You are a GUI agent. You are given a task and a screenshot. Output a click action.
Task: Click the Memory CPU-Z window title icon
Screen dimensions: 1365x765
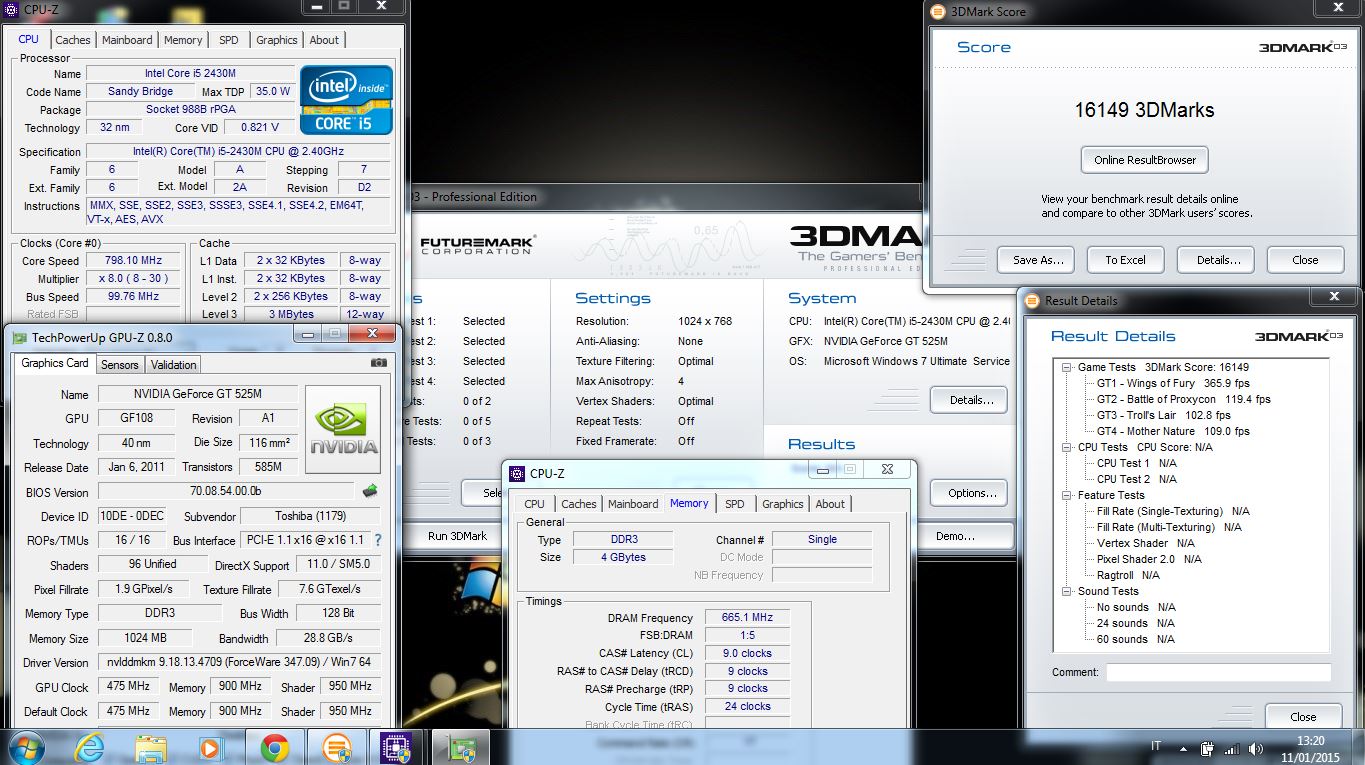pyautogui.click(x=517, y=473)
